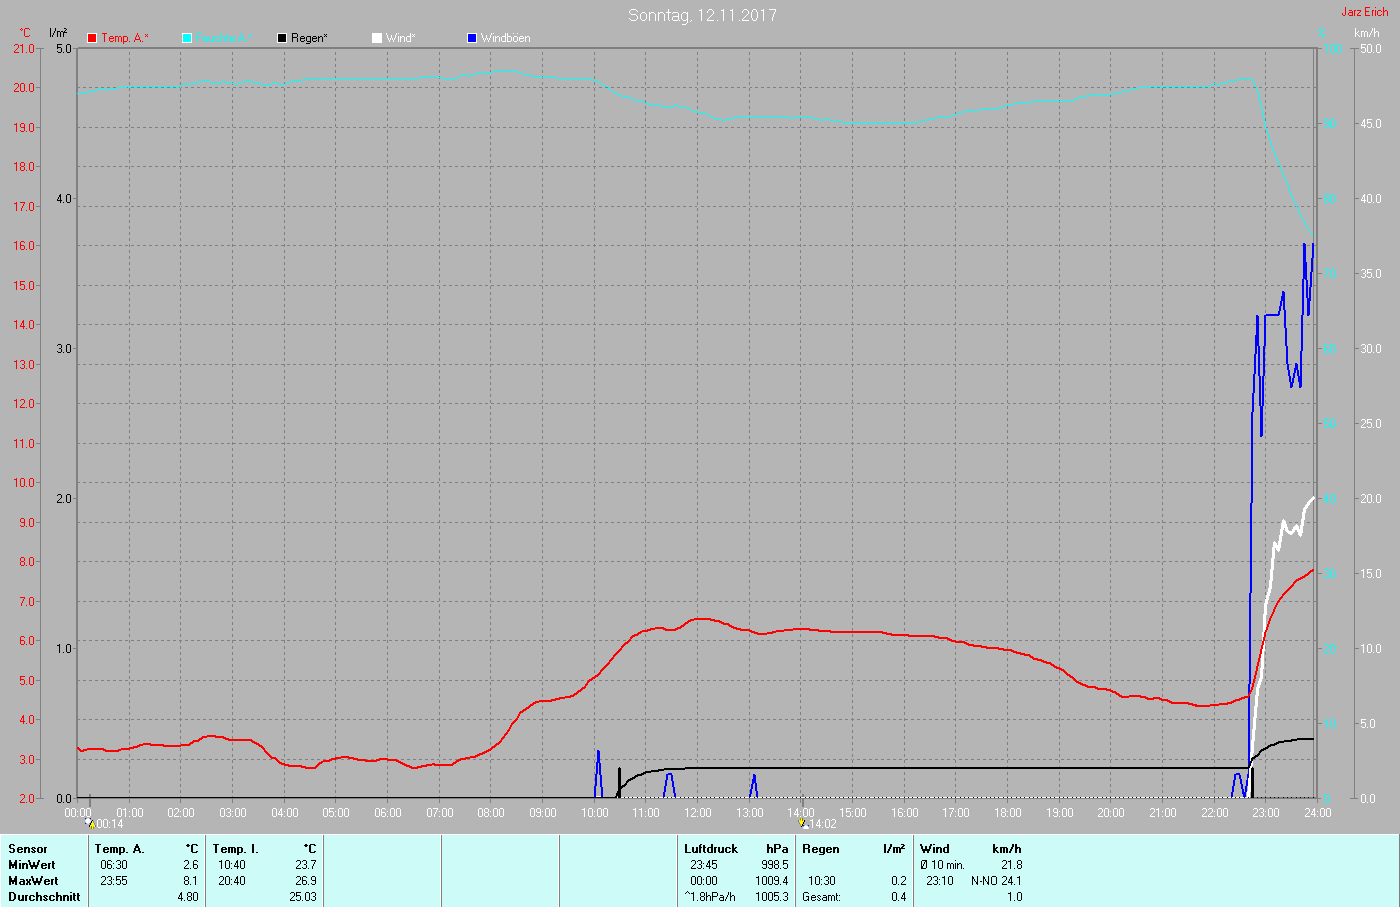Select the 'Temp. A.*' legend label
Image resolution: width=1400 pixels, height=907 pixels.
[125, 38]
